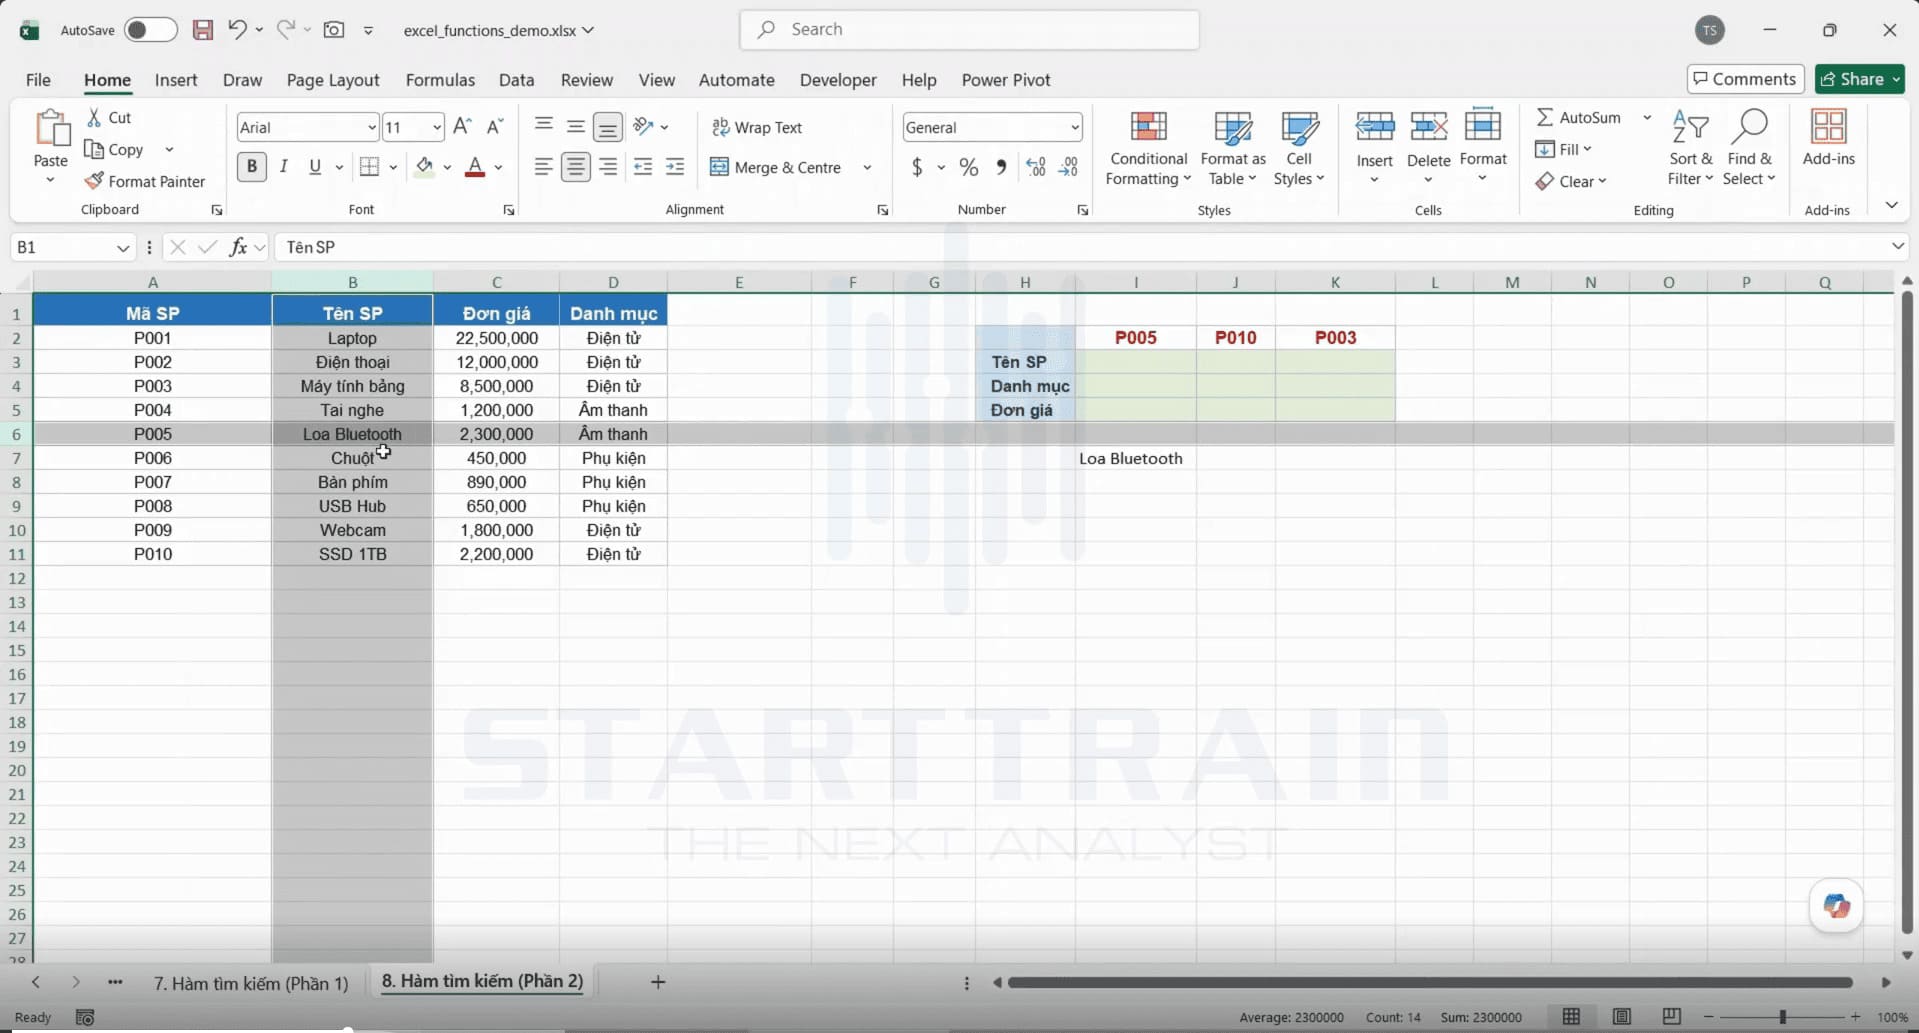Toggle Underline formatting
The height and width of the screenshot is (1033, 1919).
(x=315, y=167)
